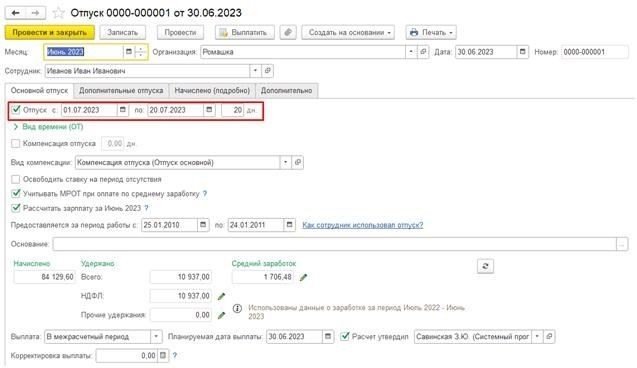Click the back arrow navigation icon
637x368 pixels.
pos(15,13)
